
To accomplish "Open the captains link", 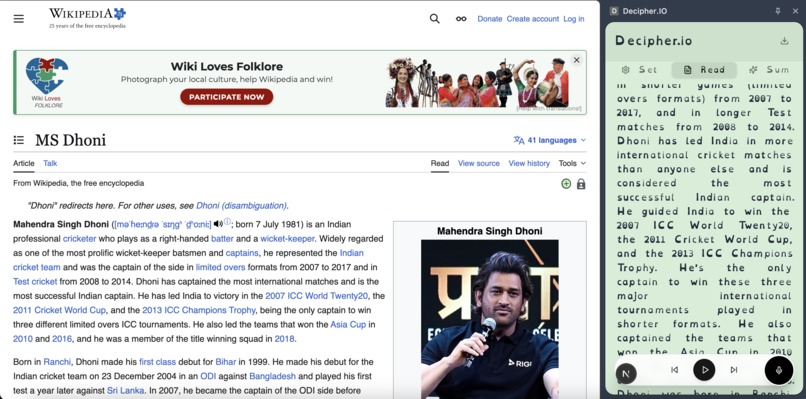I will (242, 253).
